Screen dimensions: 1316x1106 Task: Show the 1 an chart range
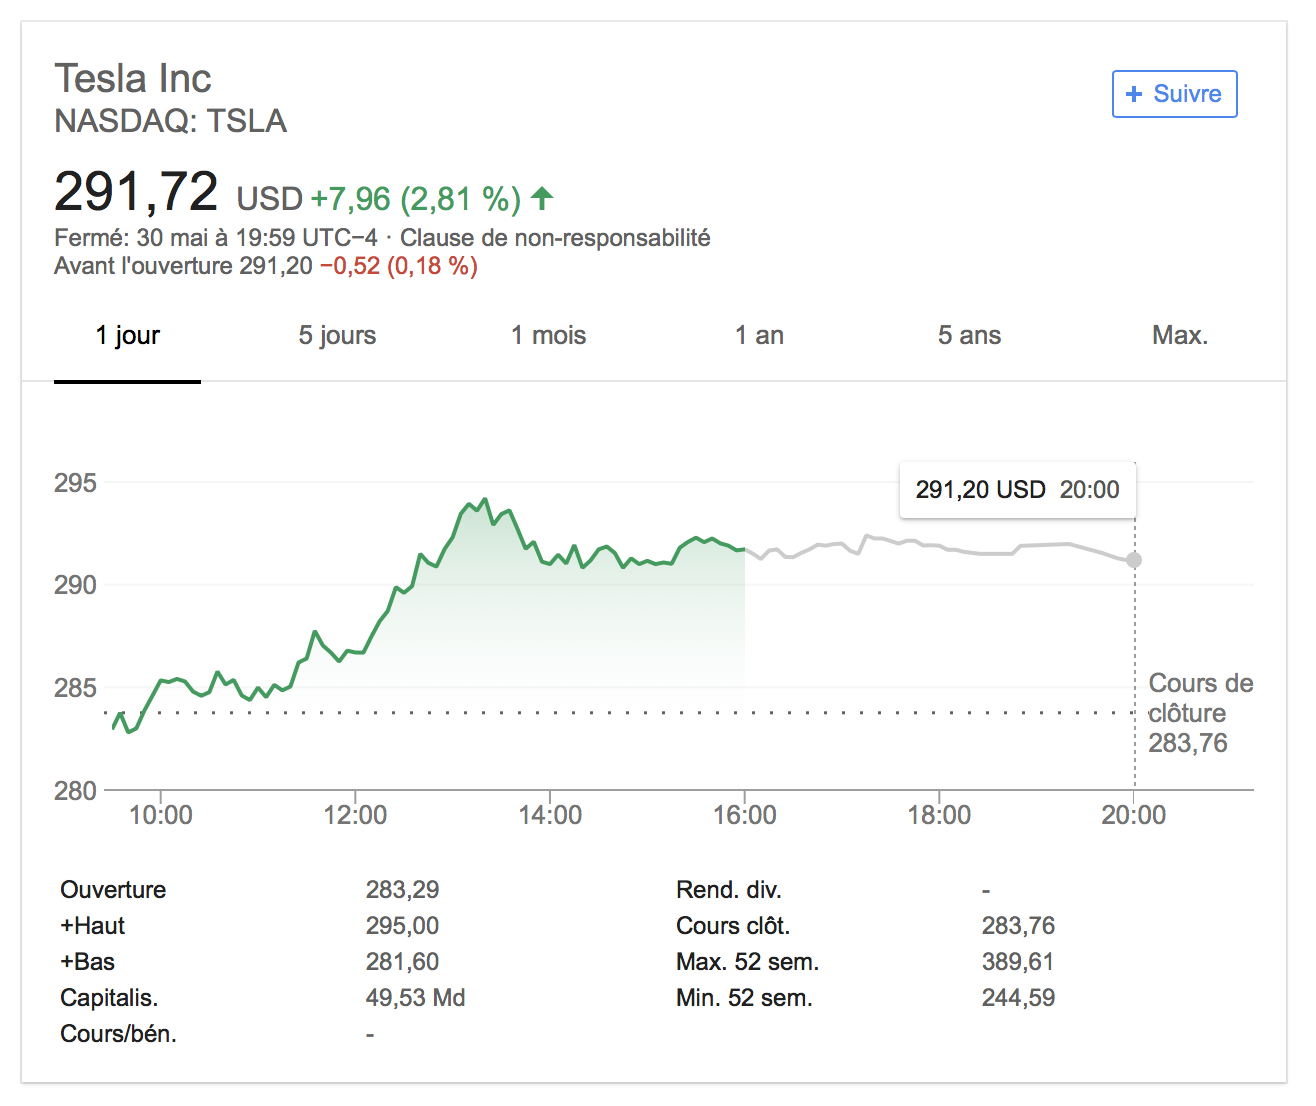[759, 336]
